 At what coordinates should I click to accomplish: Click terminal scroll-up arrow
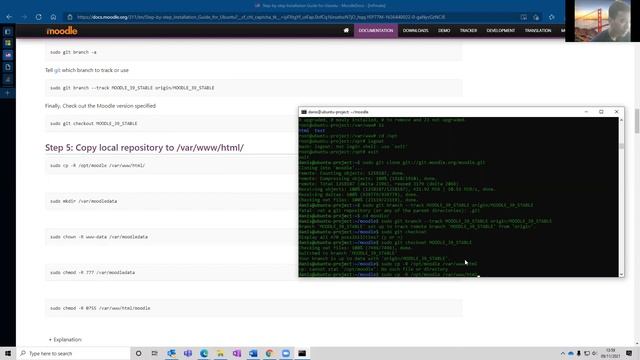(x=621, y=120)
